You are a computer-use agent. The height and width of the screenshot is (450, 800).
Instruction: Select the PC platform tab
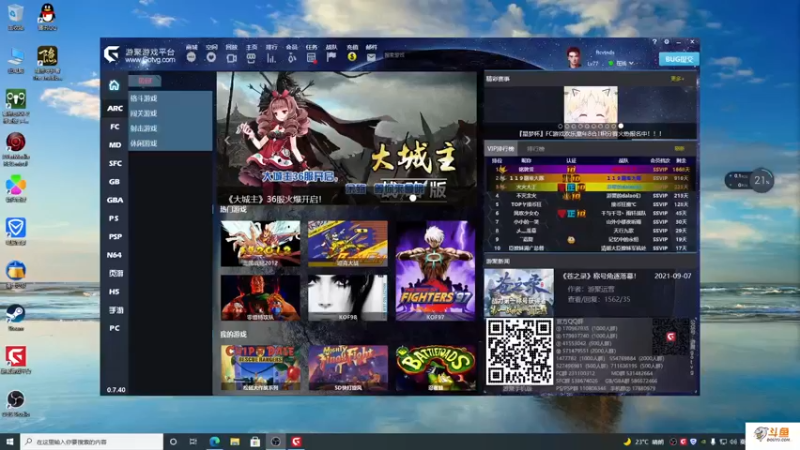[x=114, y=328]
